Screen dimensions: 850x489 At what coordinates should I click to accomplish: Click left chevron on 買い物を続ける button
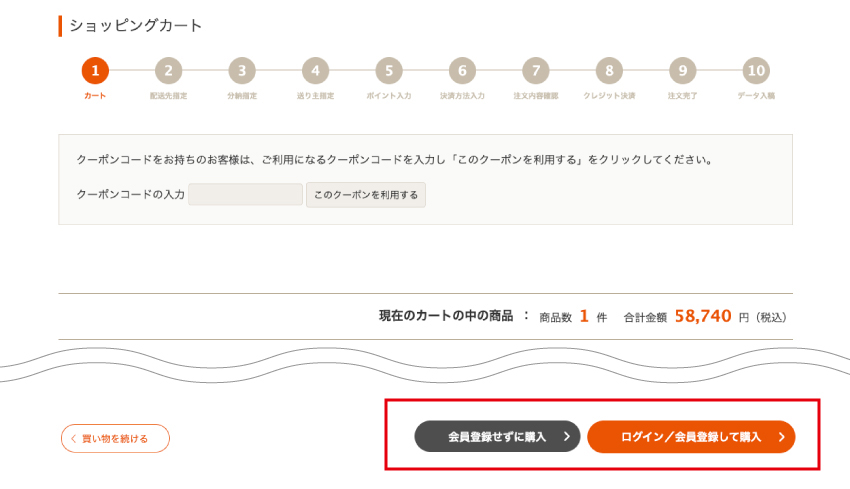73,438
